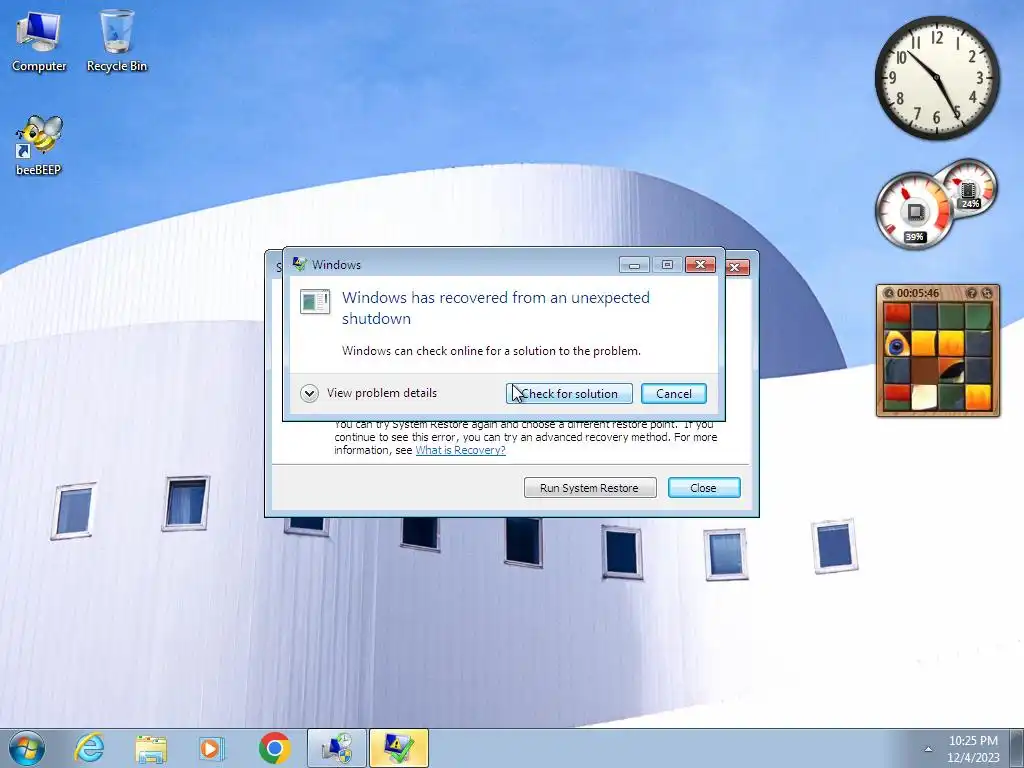Click Run System Restore button
This screenshot has width=1024, height=768.
[590, 488]
